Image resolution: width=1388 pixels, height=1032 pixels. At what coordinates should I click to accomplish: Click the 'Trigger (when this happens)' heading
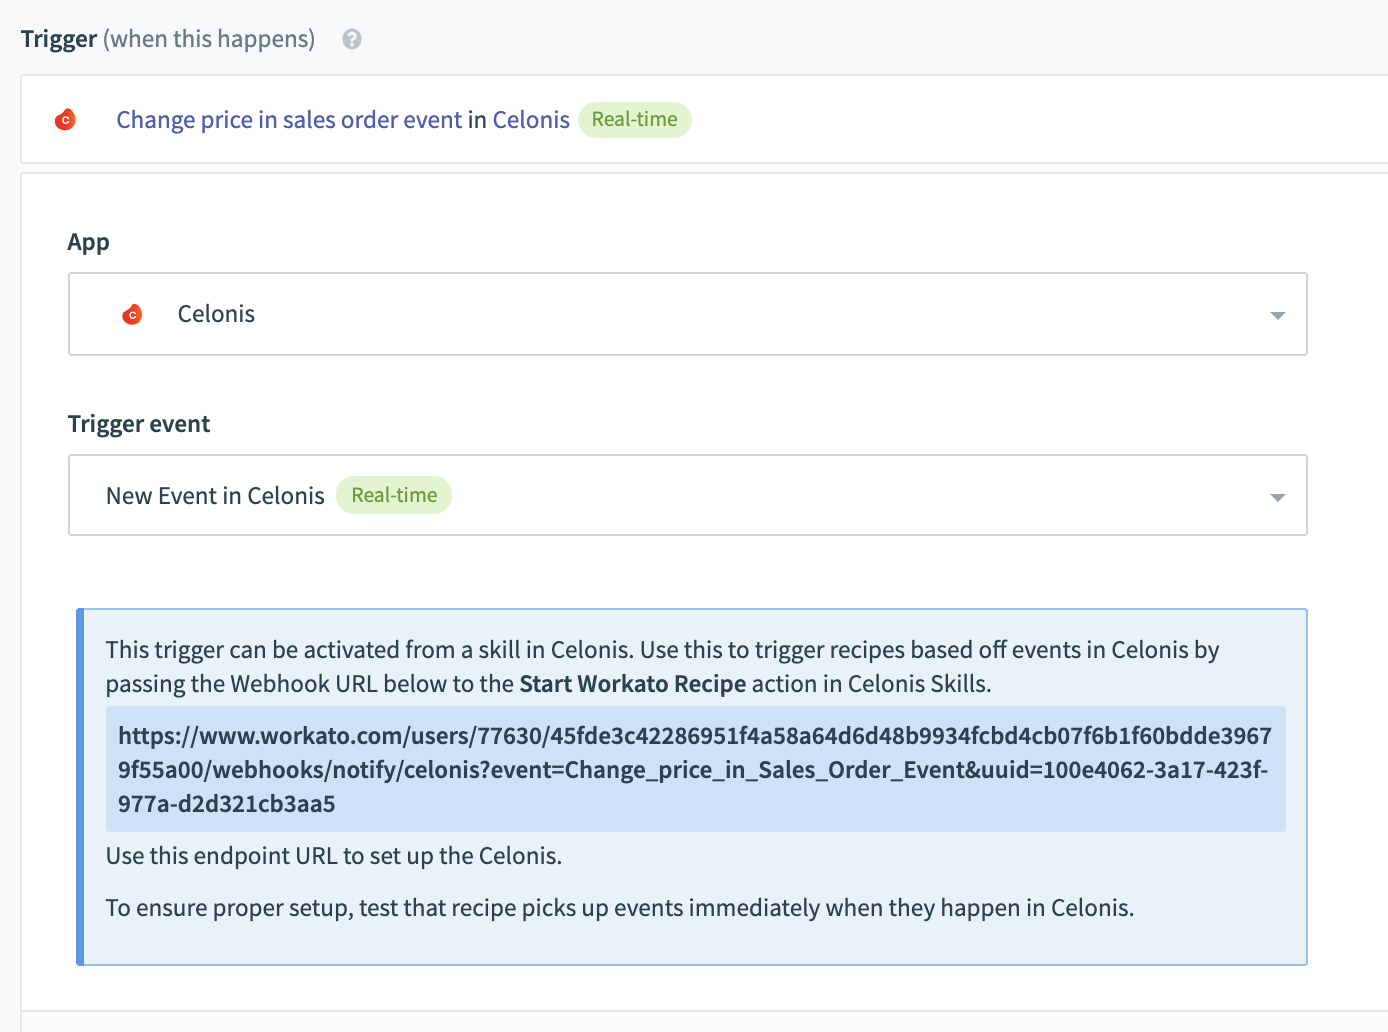[x=167, y=39]
